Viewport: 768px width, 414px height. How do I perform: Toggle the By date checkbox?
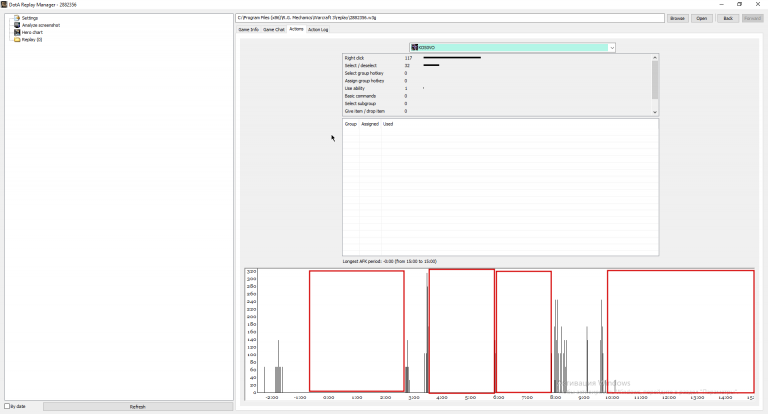(x=7, y=406)
